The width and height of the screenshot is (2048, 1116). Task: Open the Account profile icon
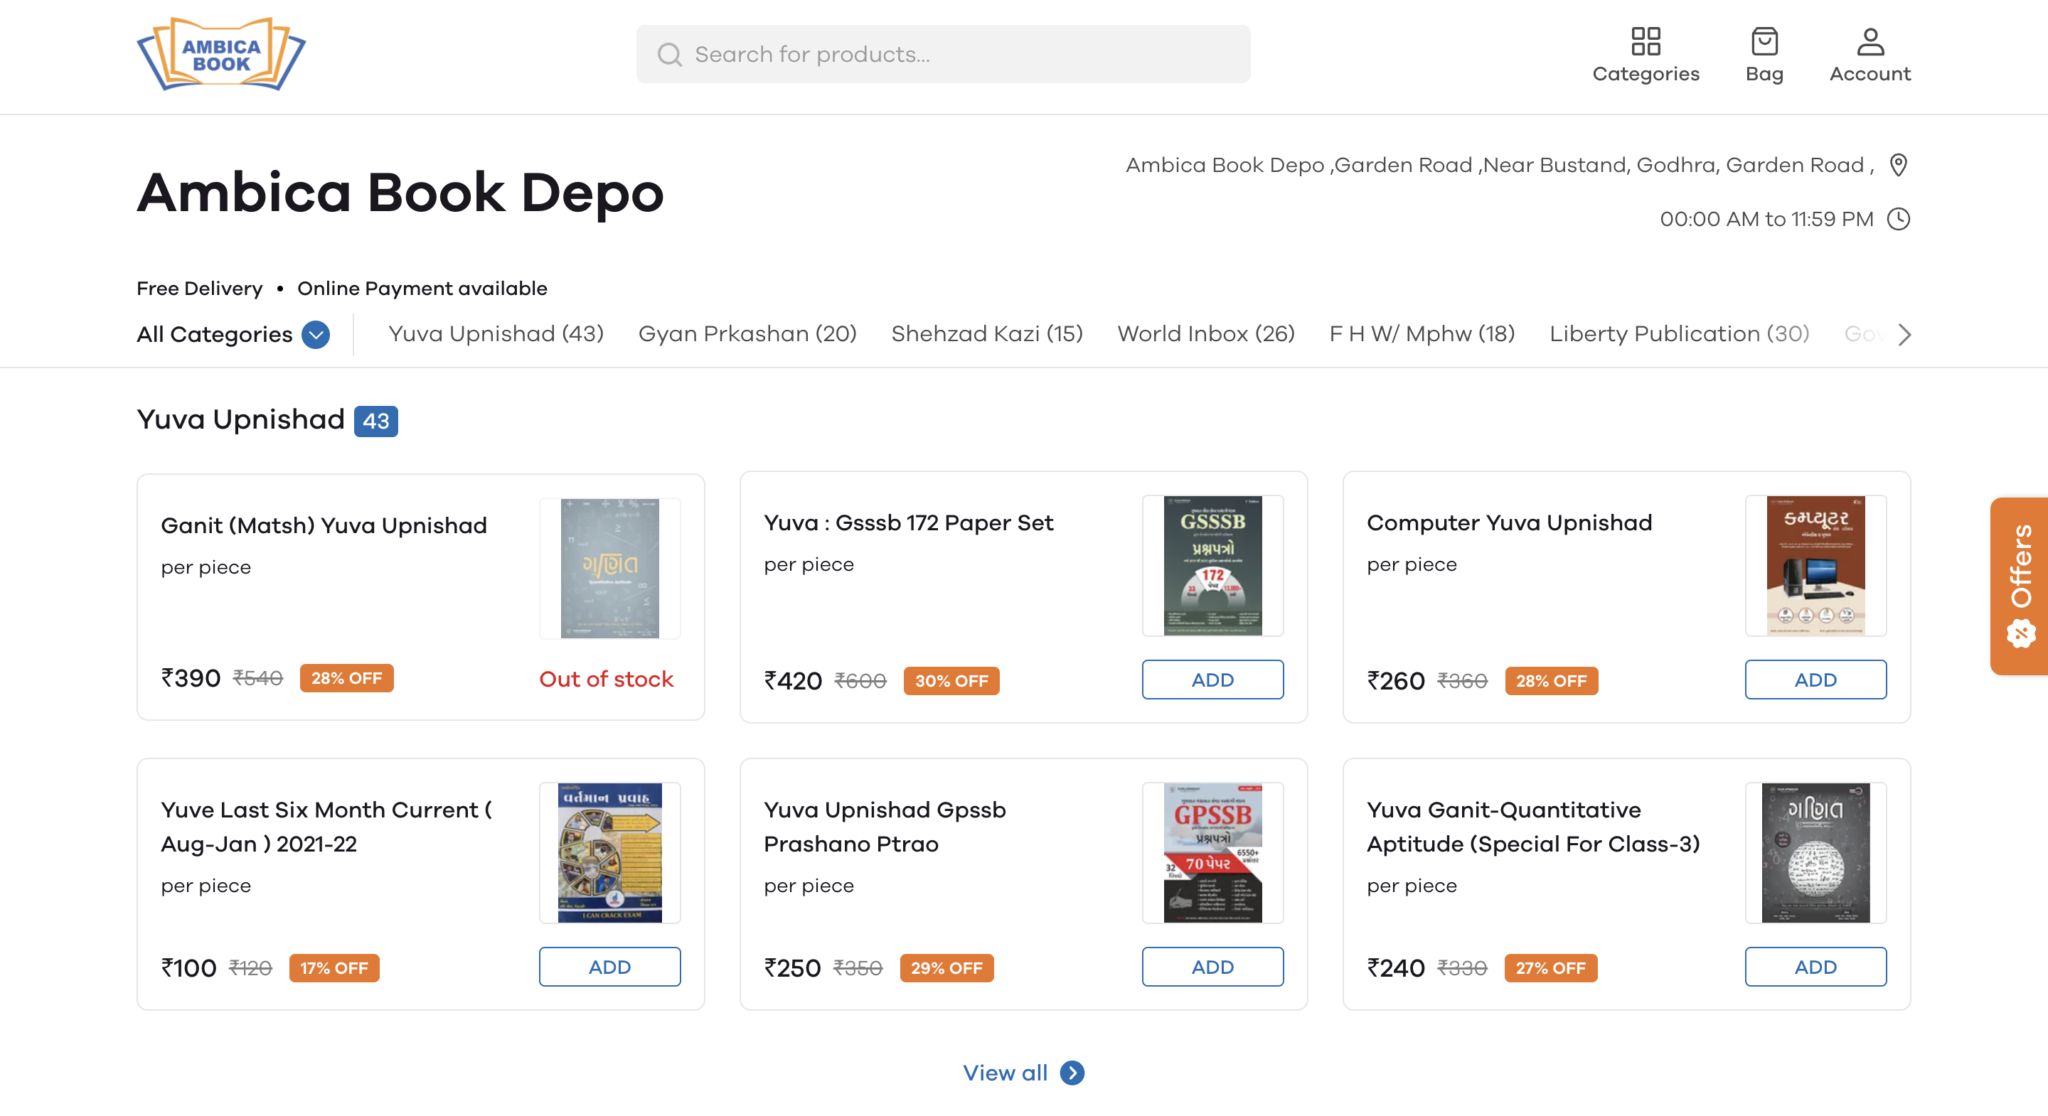tap(1869, 42)
